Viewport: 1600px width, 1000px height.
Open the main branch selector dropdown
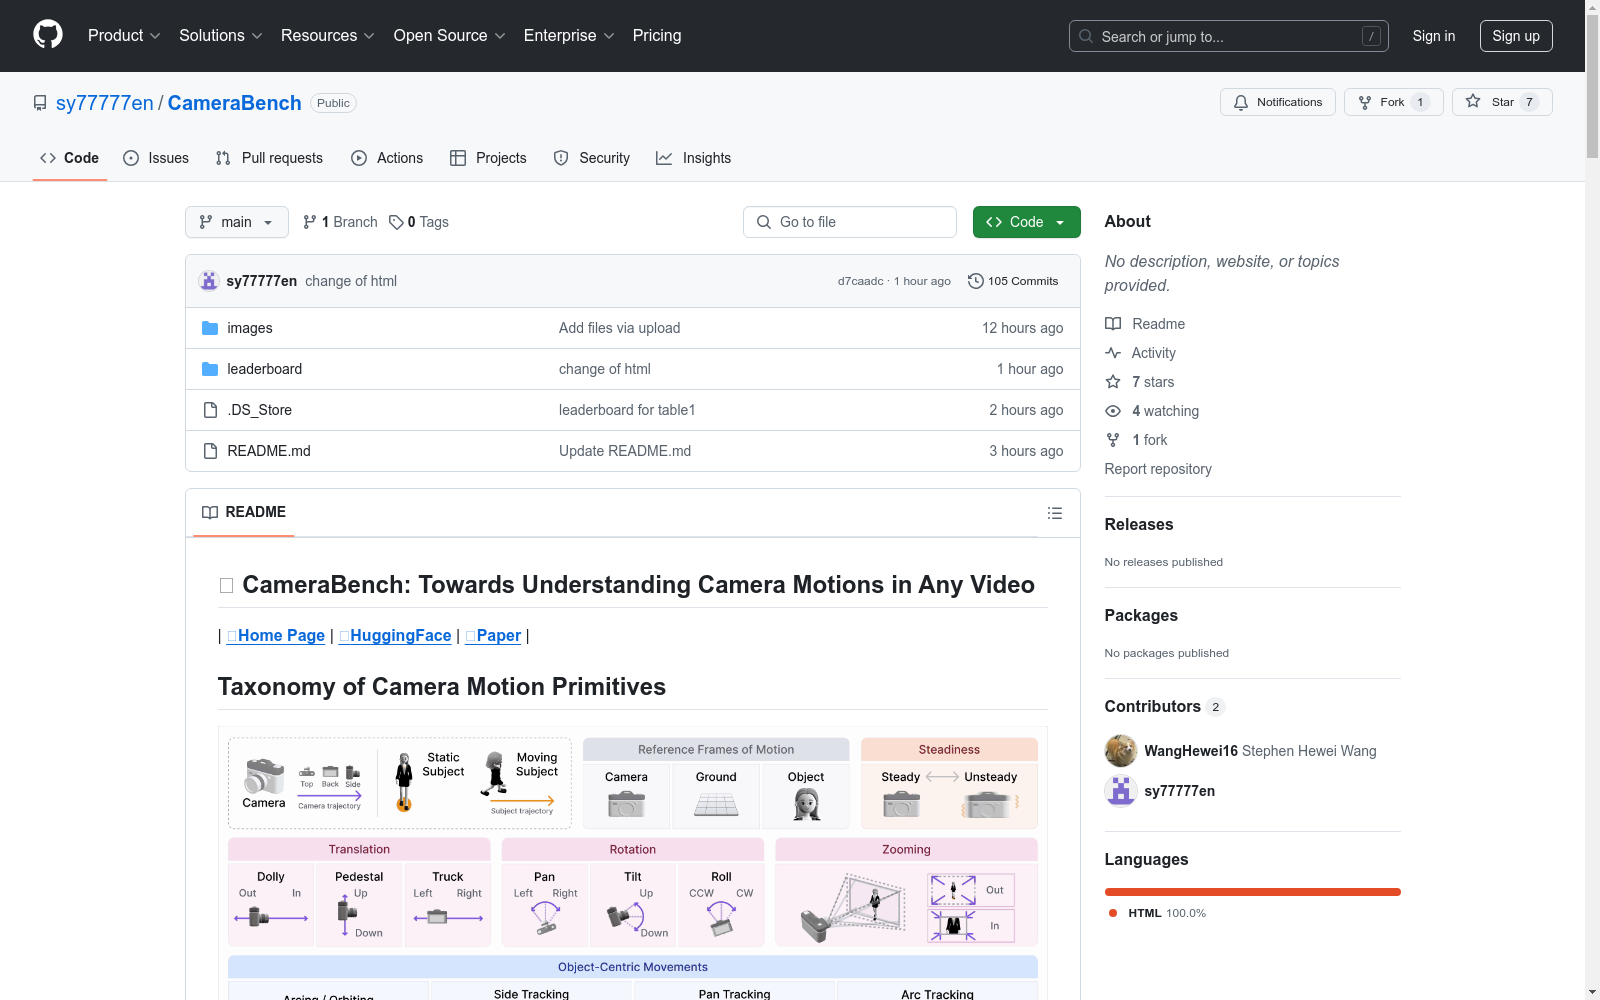coord(237,222)
